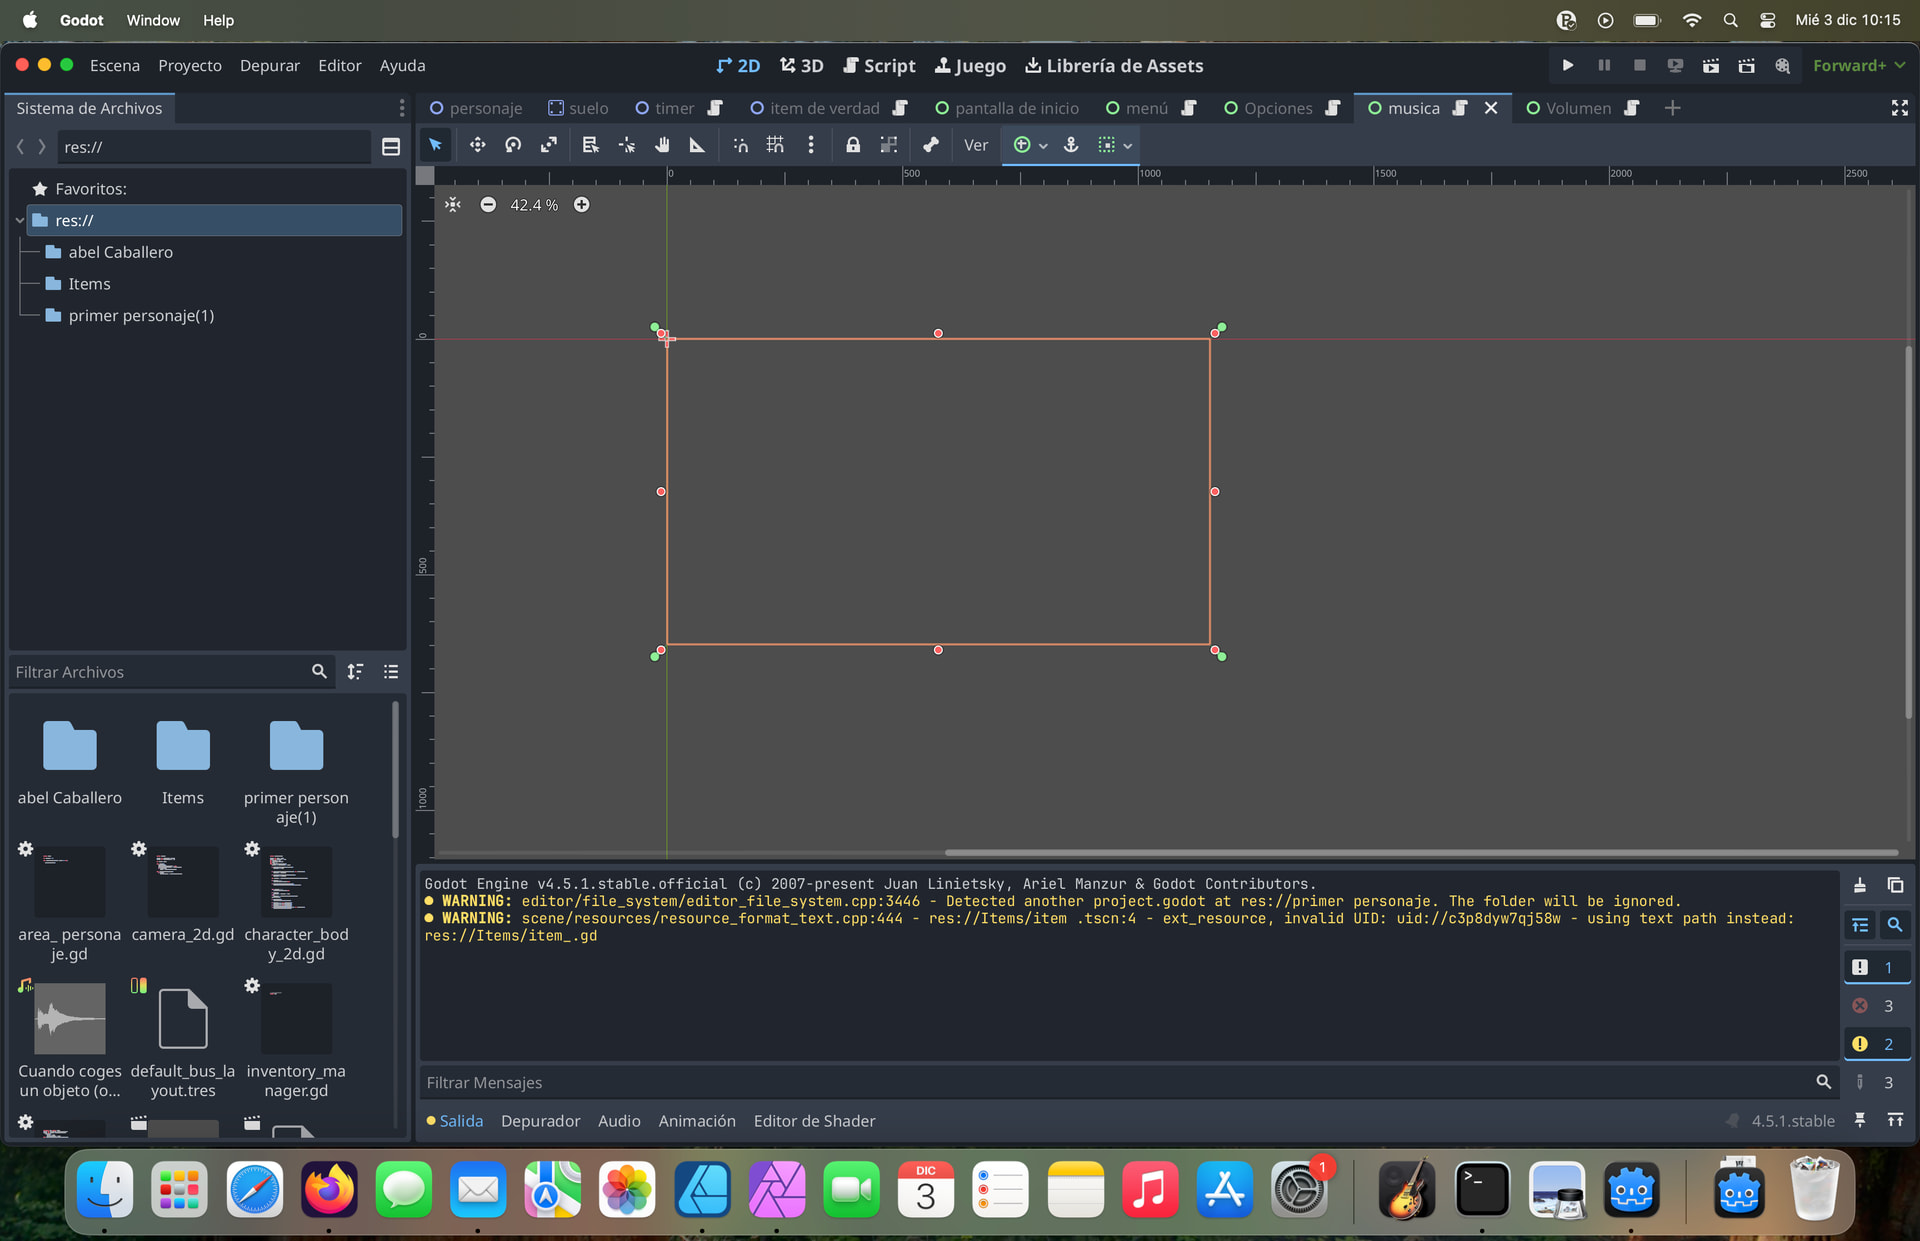
Task: Lock the selected node with padlock icon
Action: pyautogui.click(x=852, y=145)
